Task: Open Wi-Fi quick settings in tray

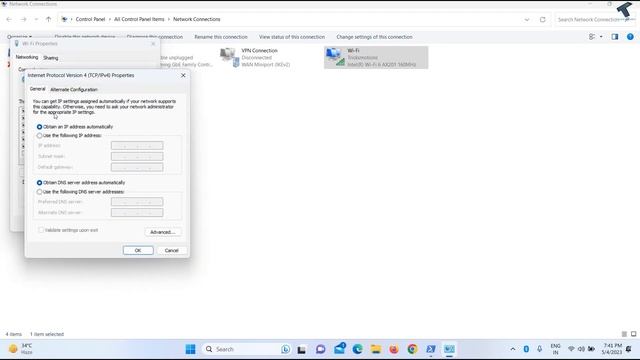Action: (571, 349)
